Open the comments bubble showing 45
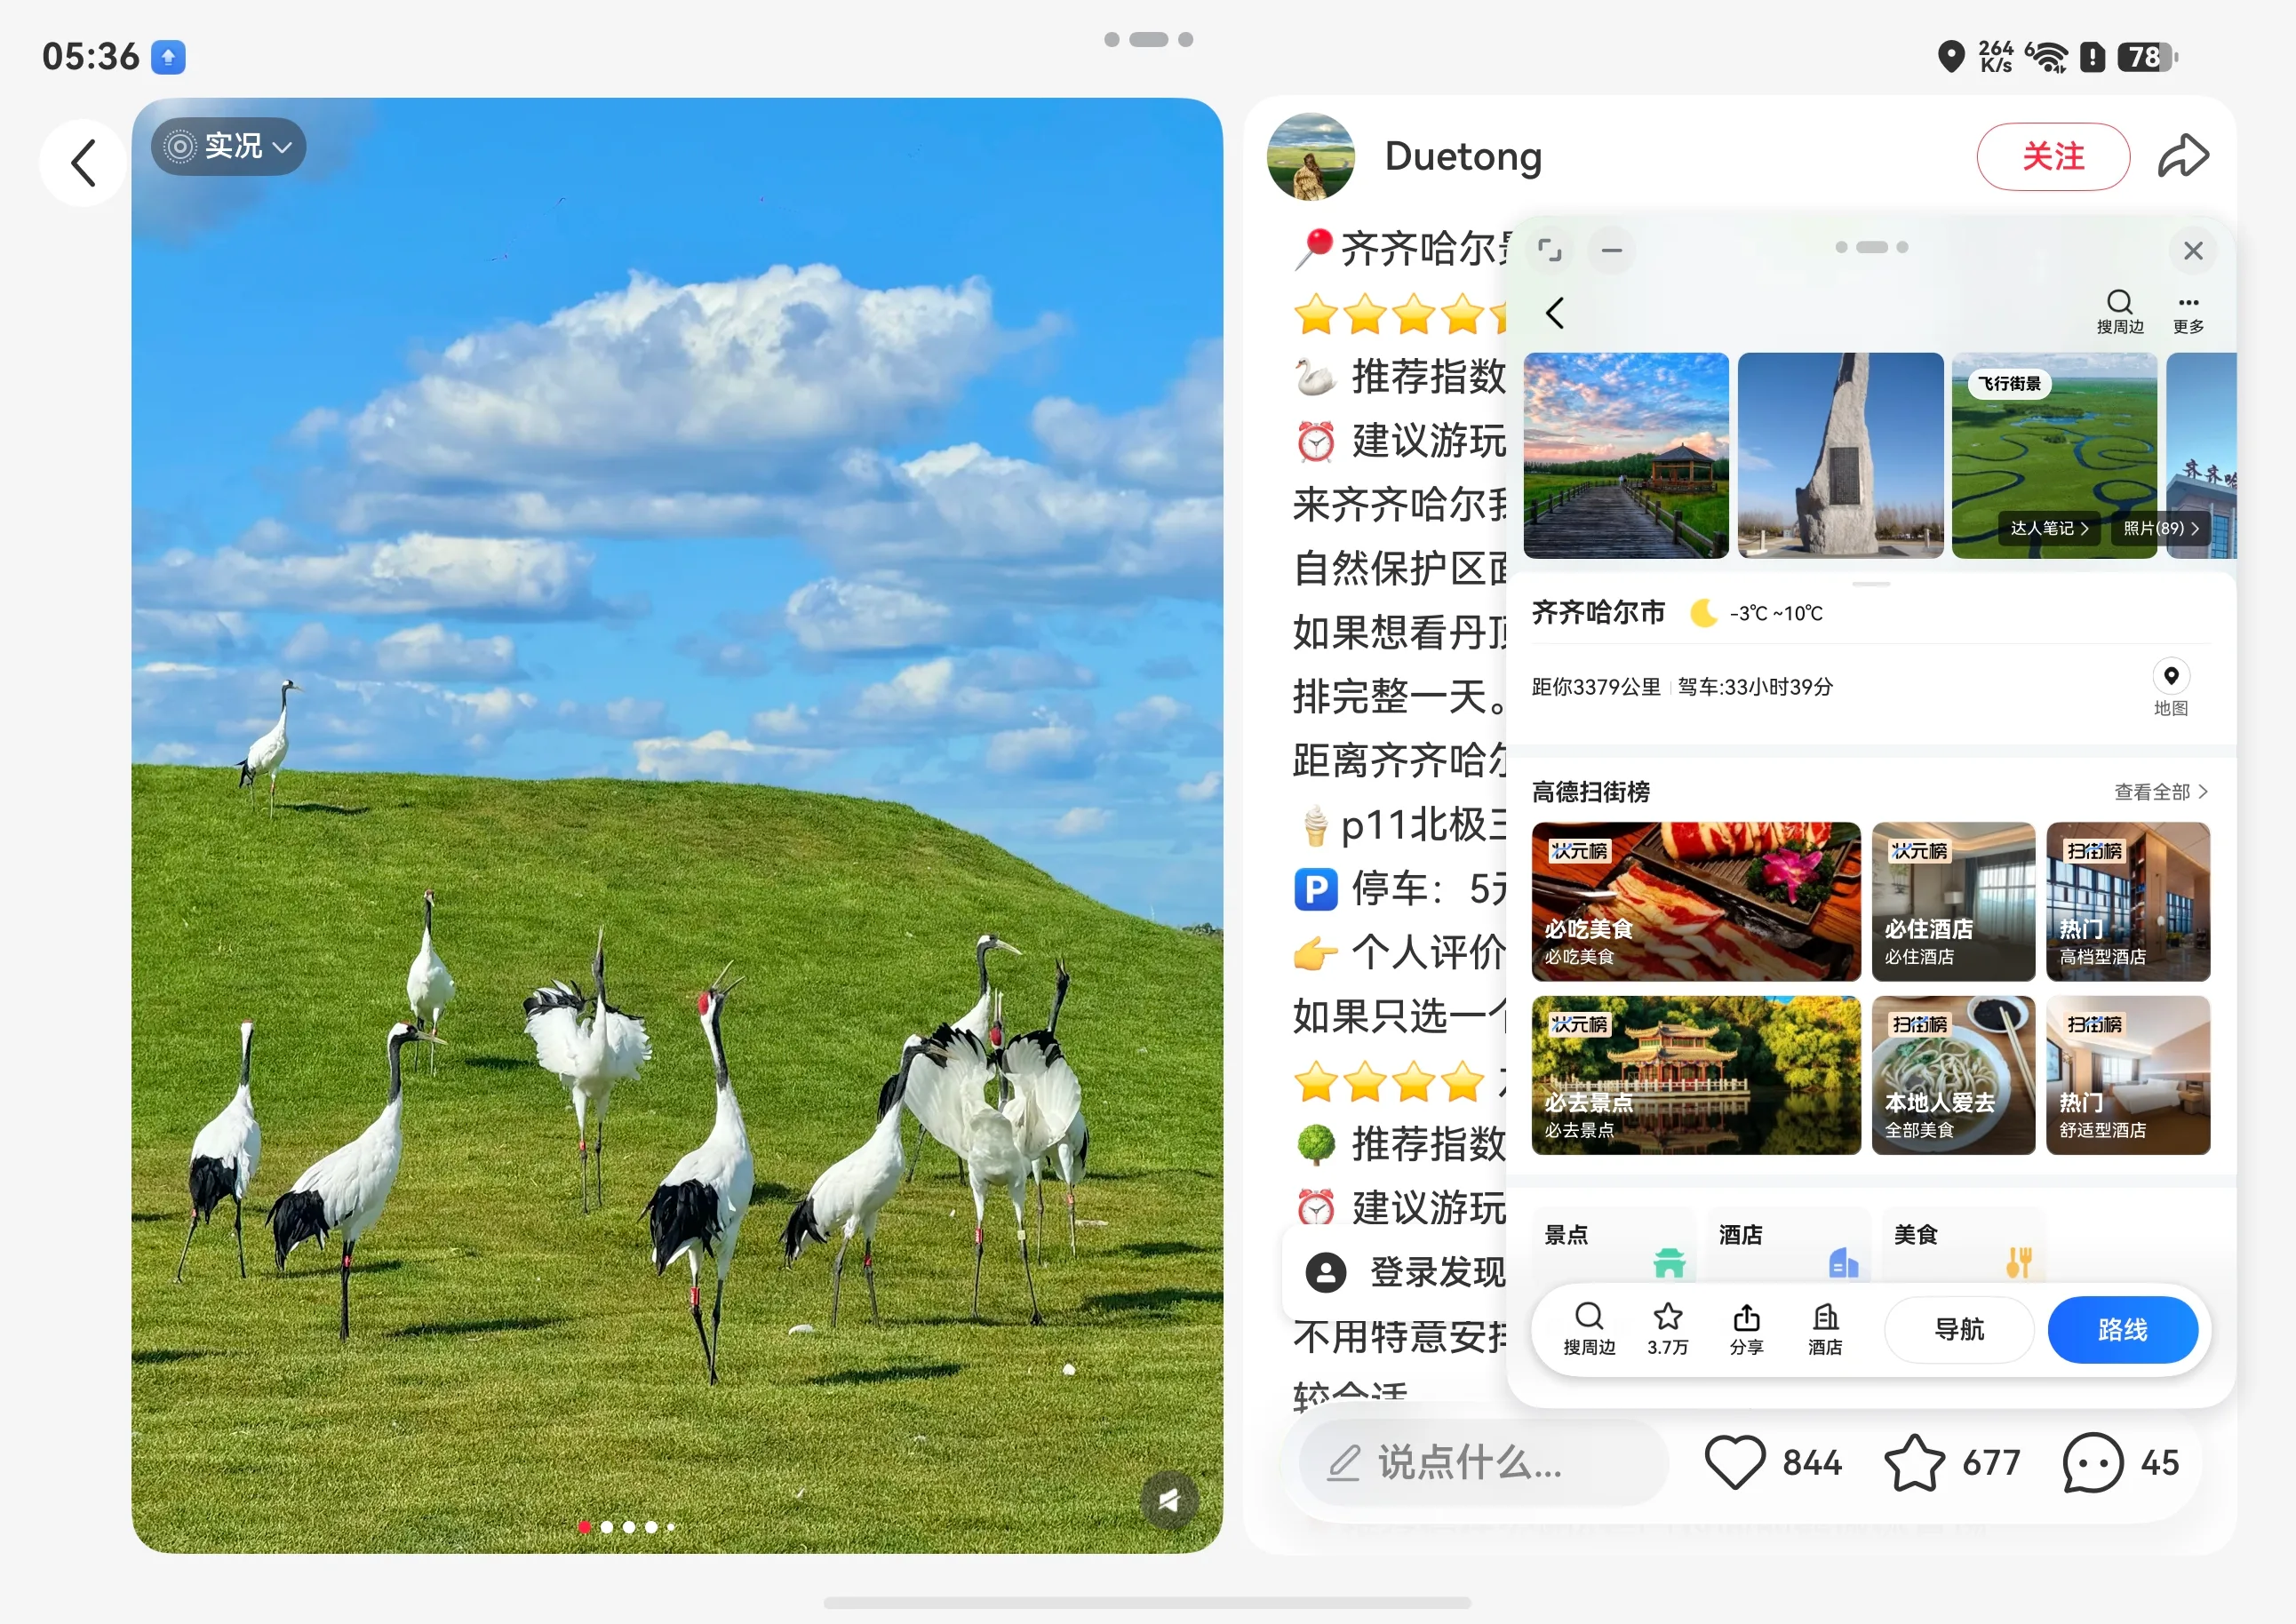This screenshot has width=2296, height=1624. click(2121, 1463)
